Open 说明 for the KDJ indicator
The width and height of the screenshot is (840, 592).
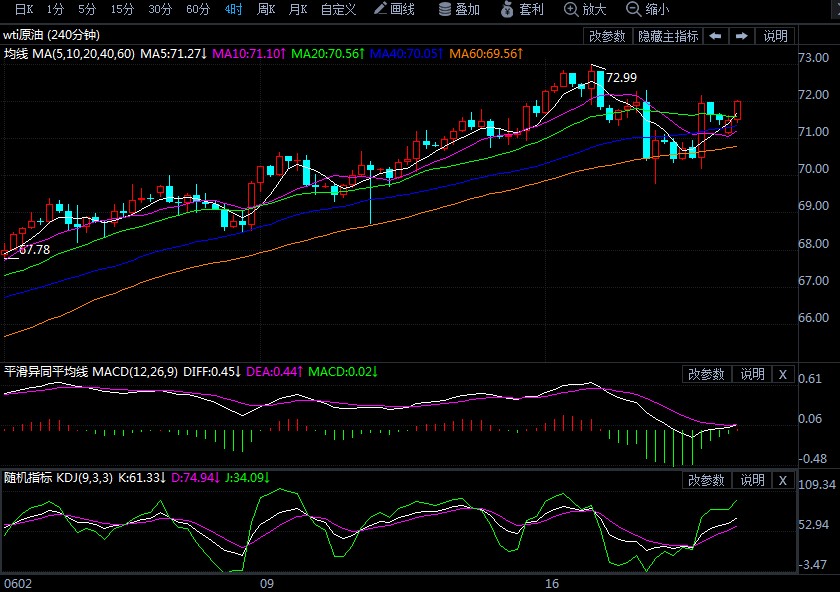[x=752, y=480]
